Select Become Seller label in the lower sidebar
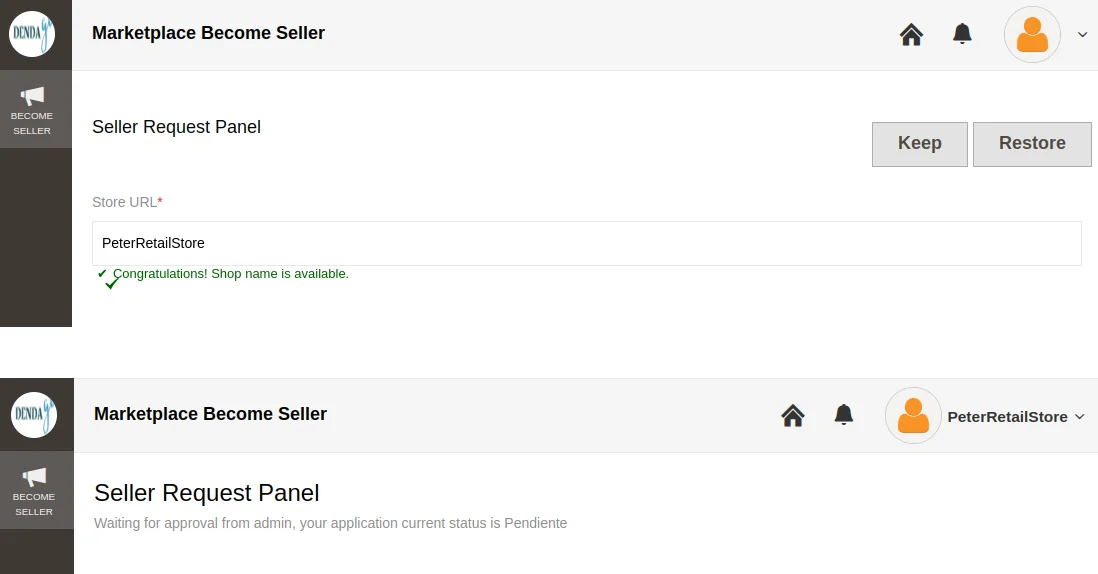Image resolution: width=1098 pixels, height=574 pixels. point(34,504)
